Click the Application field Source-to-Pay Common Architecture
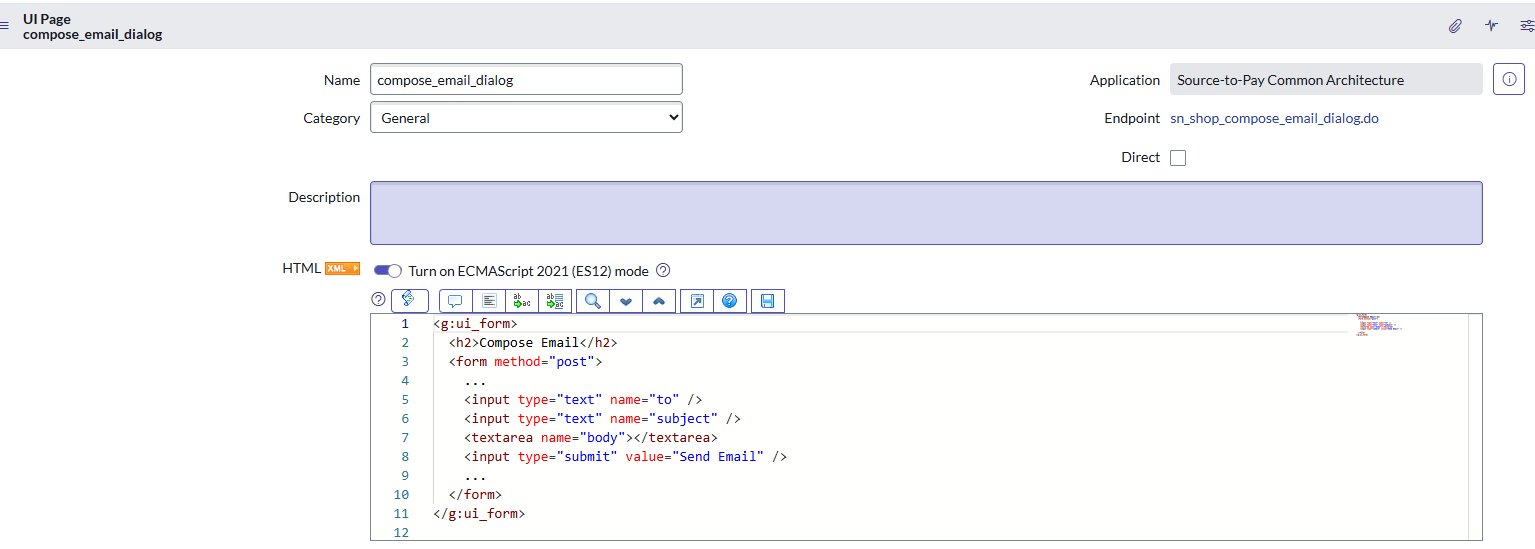1535x549 pixels. tap(1326, 80)
